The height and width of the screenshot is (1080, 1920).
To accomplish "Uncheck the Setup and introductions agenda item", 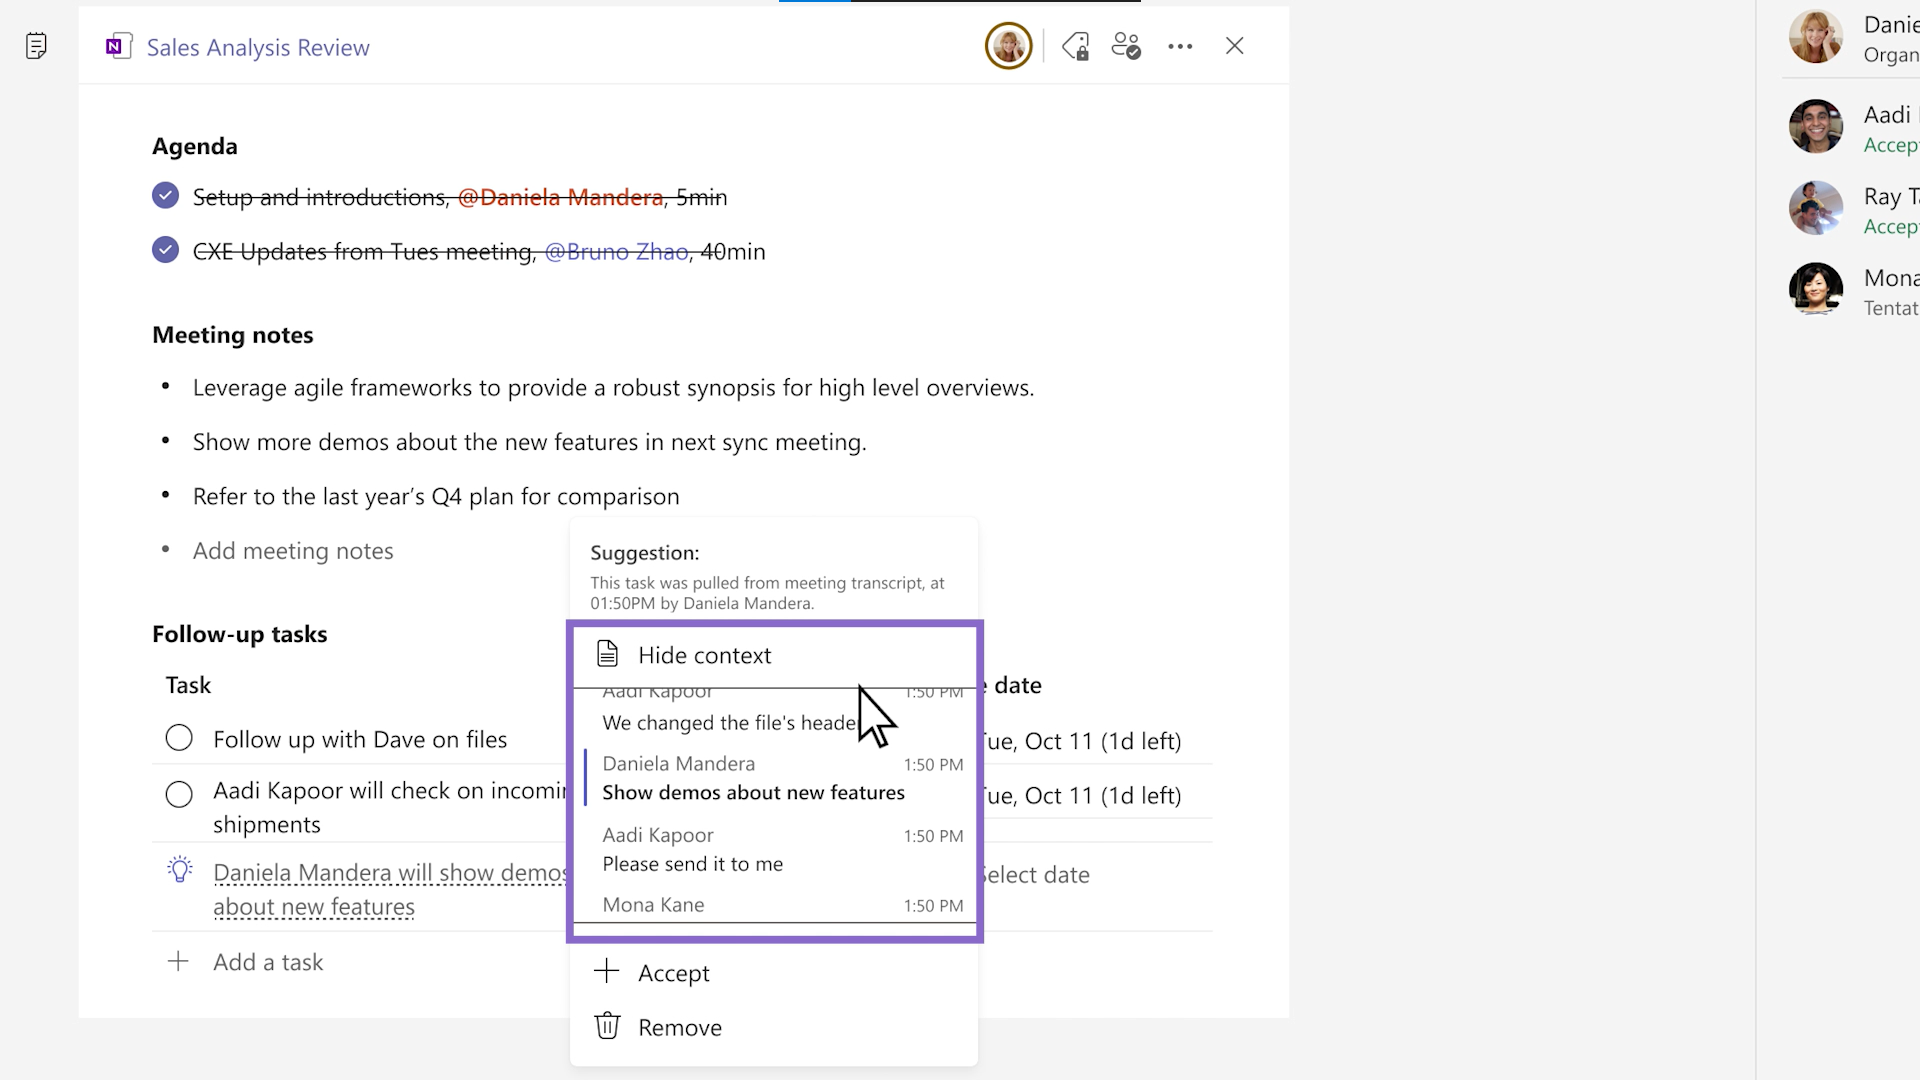I will [166, 196].
